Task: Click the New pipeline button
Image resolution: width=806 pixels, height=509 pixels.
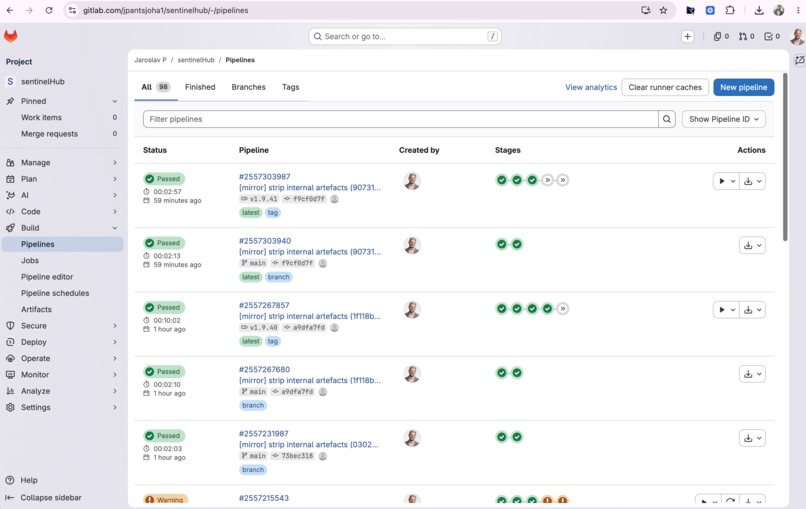Action: 743,87
